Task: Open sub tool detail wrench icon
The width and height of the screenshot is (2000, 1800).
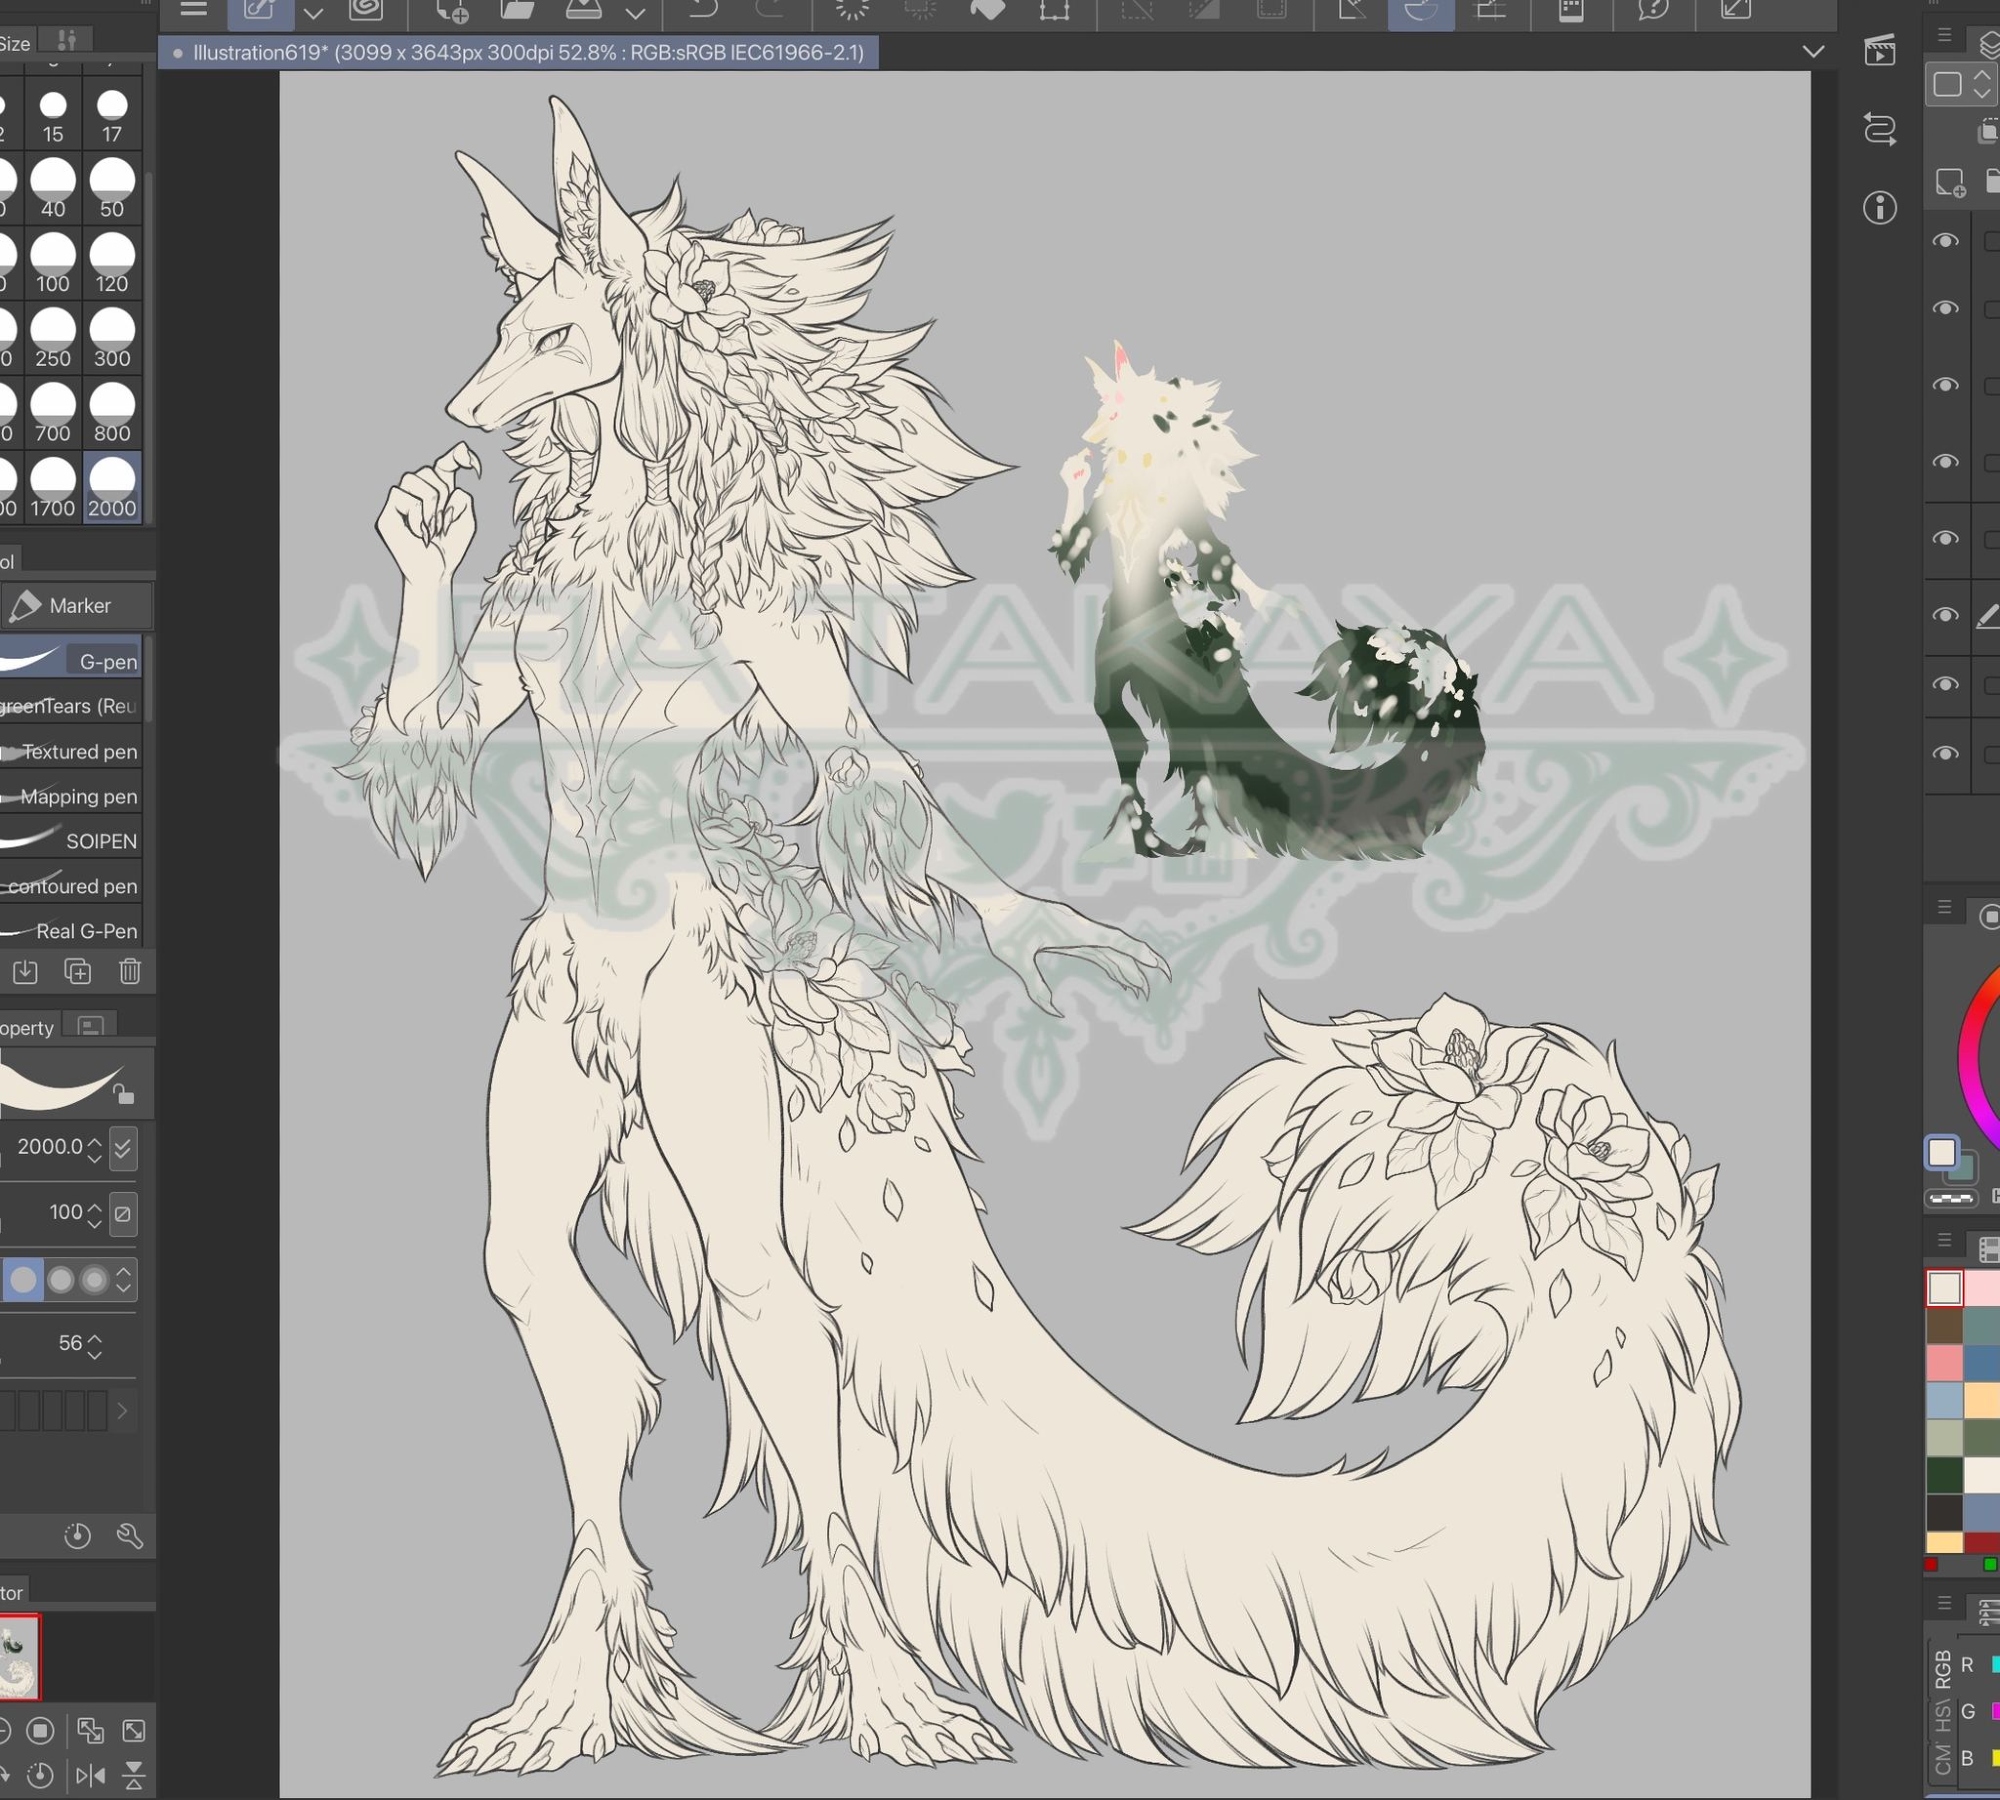Action: pos(130,1535)
